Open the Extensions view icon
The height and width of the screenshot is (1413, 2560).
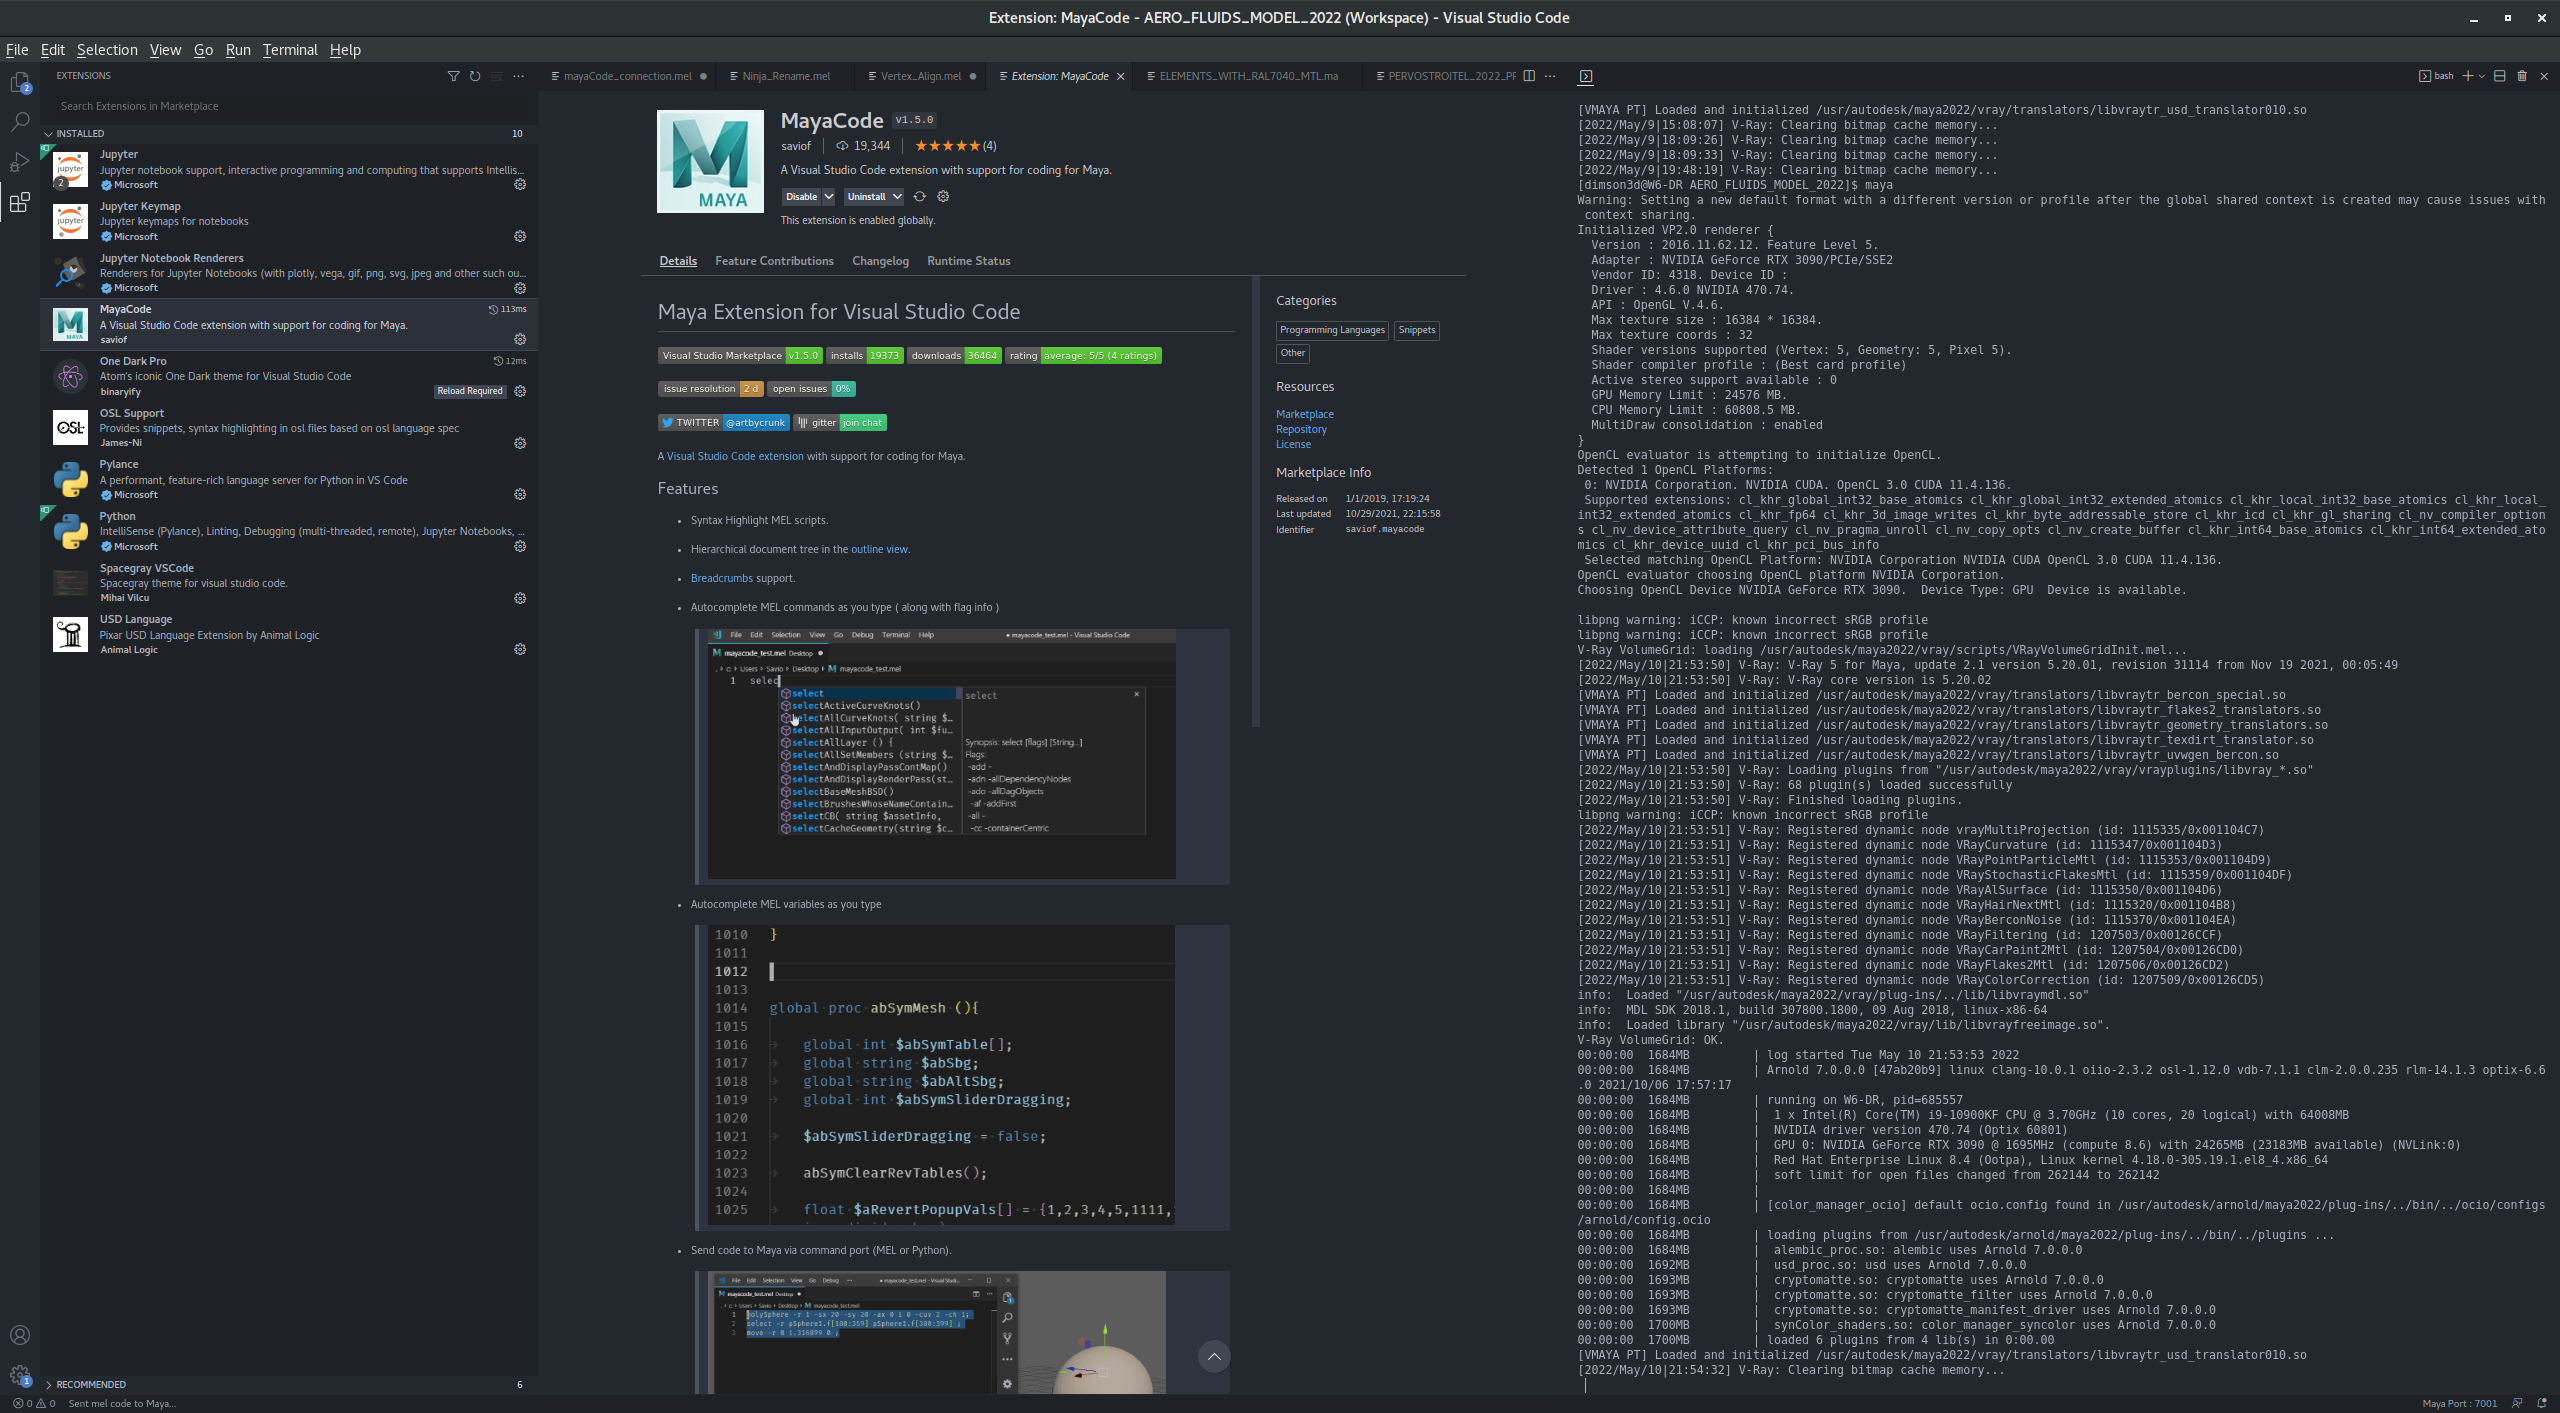(x=20, y=203)
